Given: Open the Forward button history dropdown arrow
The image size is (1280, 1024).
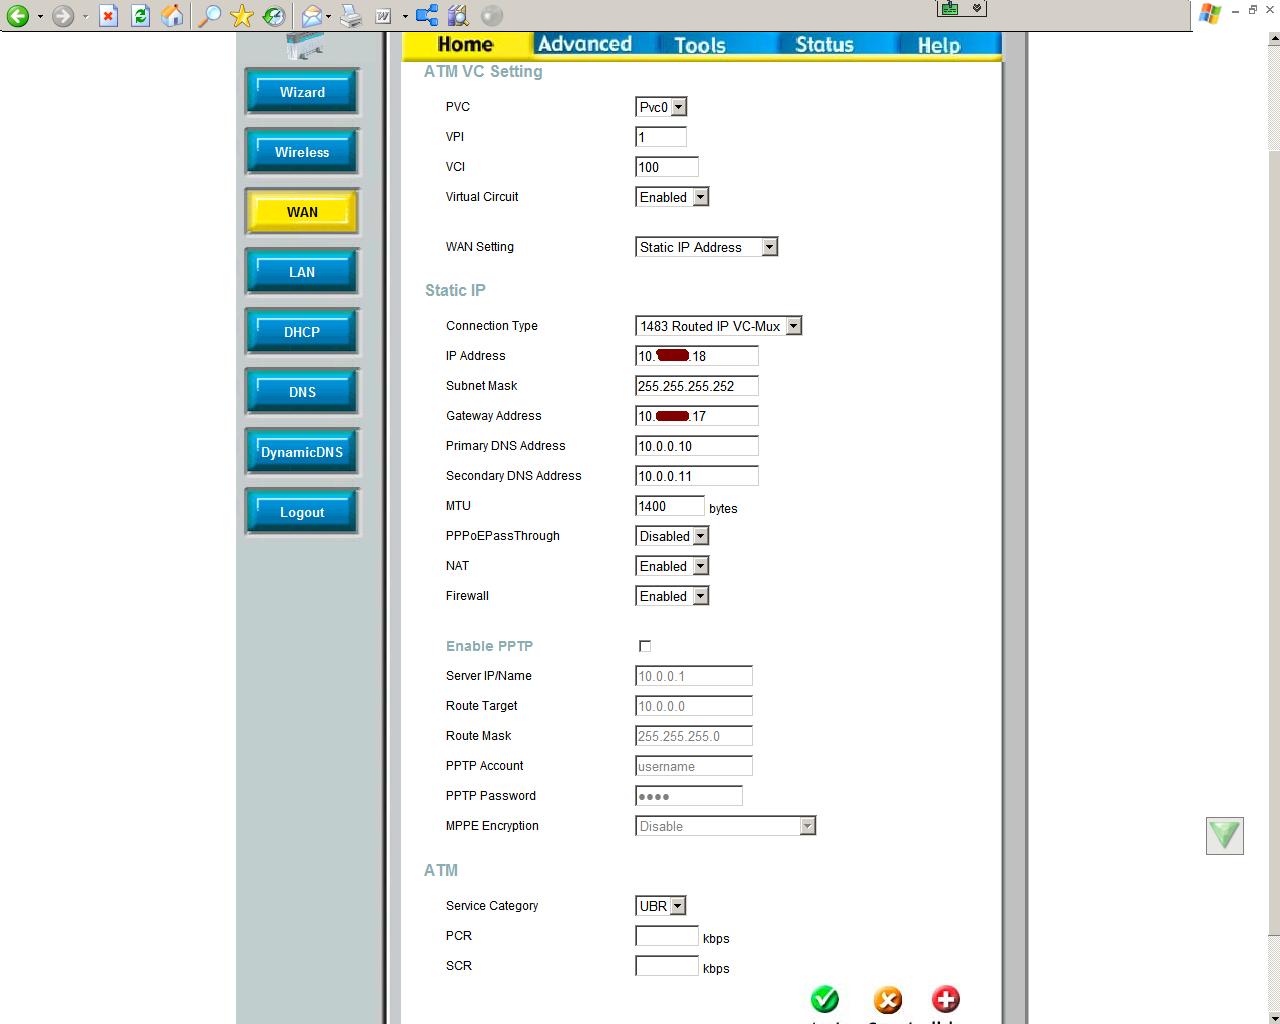Looking at the screenshot, I should (85, 16).
